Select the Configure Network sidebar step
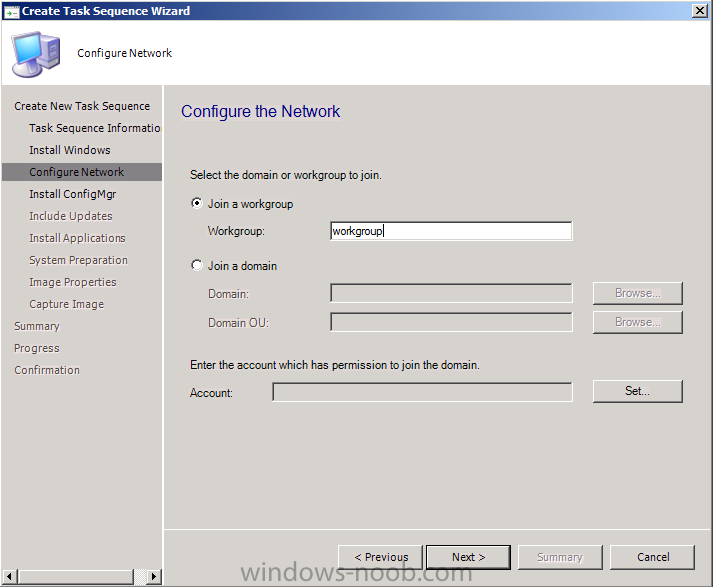This screenshot has height=587, width=713. (82, 172)
